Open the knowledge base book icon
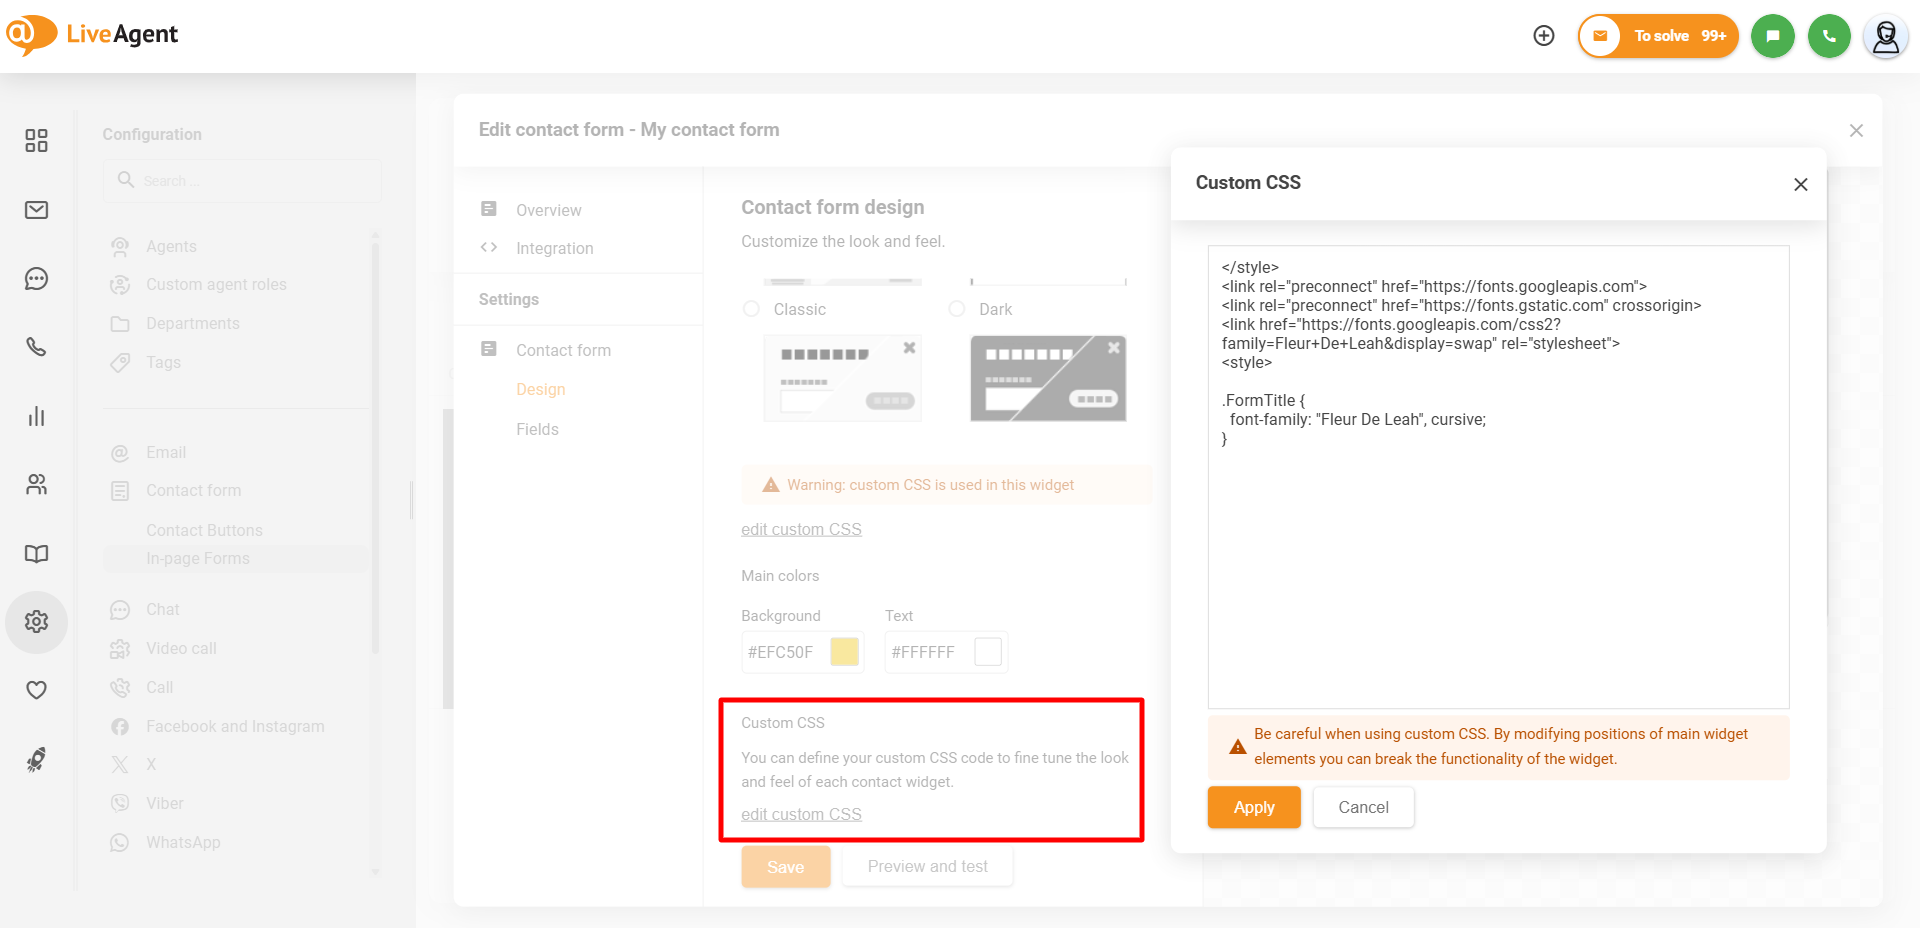The height and width of the screenshot is (928, 1920). point(36,554)
